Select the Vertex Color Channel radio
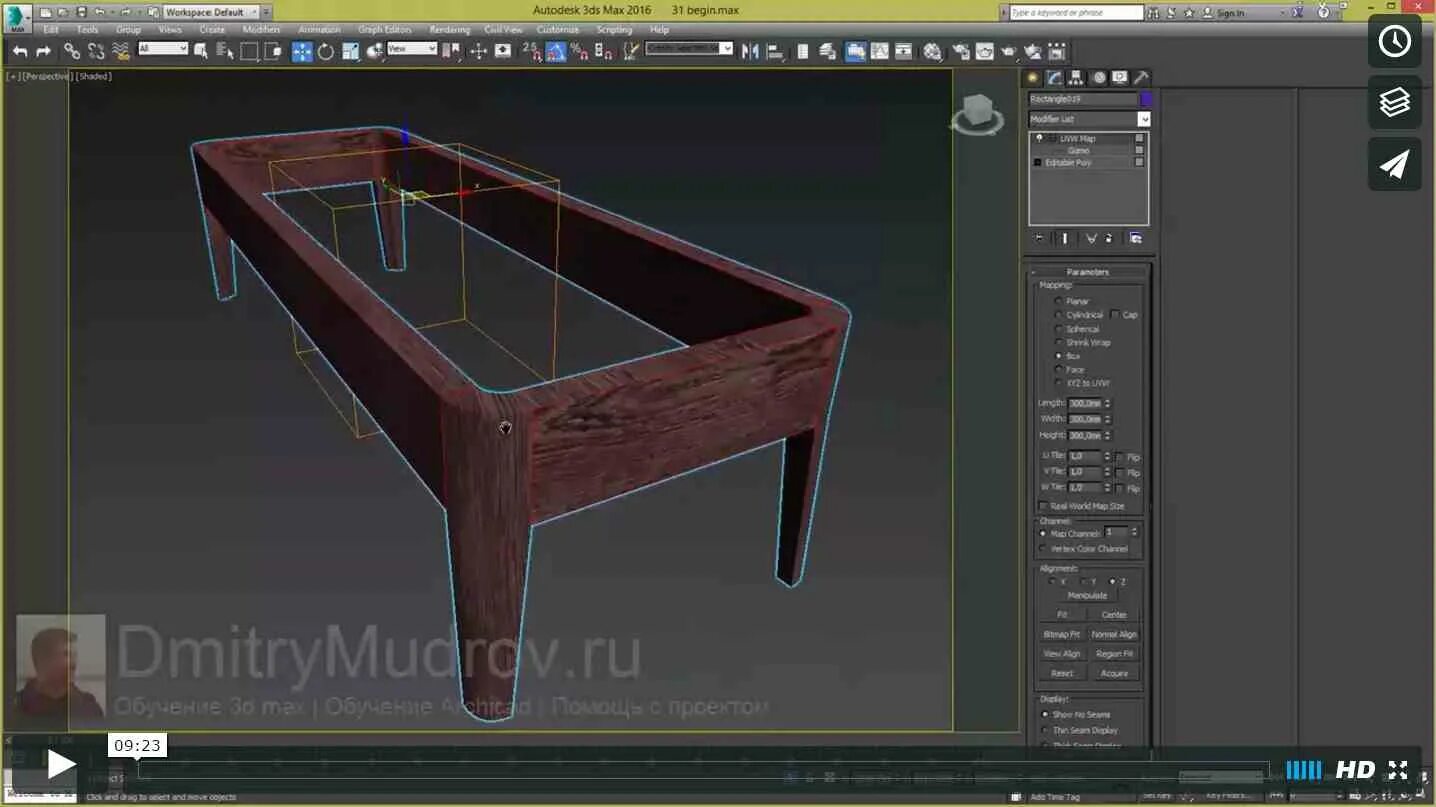This screenshot has width=1436, height=807. (x=1044, y=549)
